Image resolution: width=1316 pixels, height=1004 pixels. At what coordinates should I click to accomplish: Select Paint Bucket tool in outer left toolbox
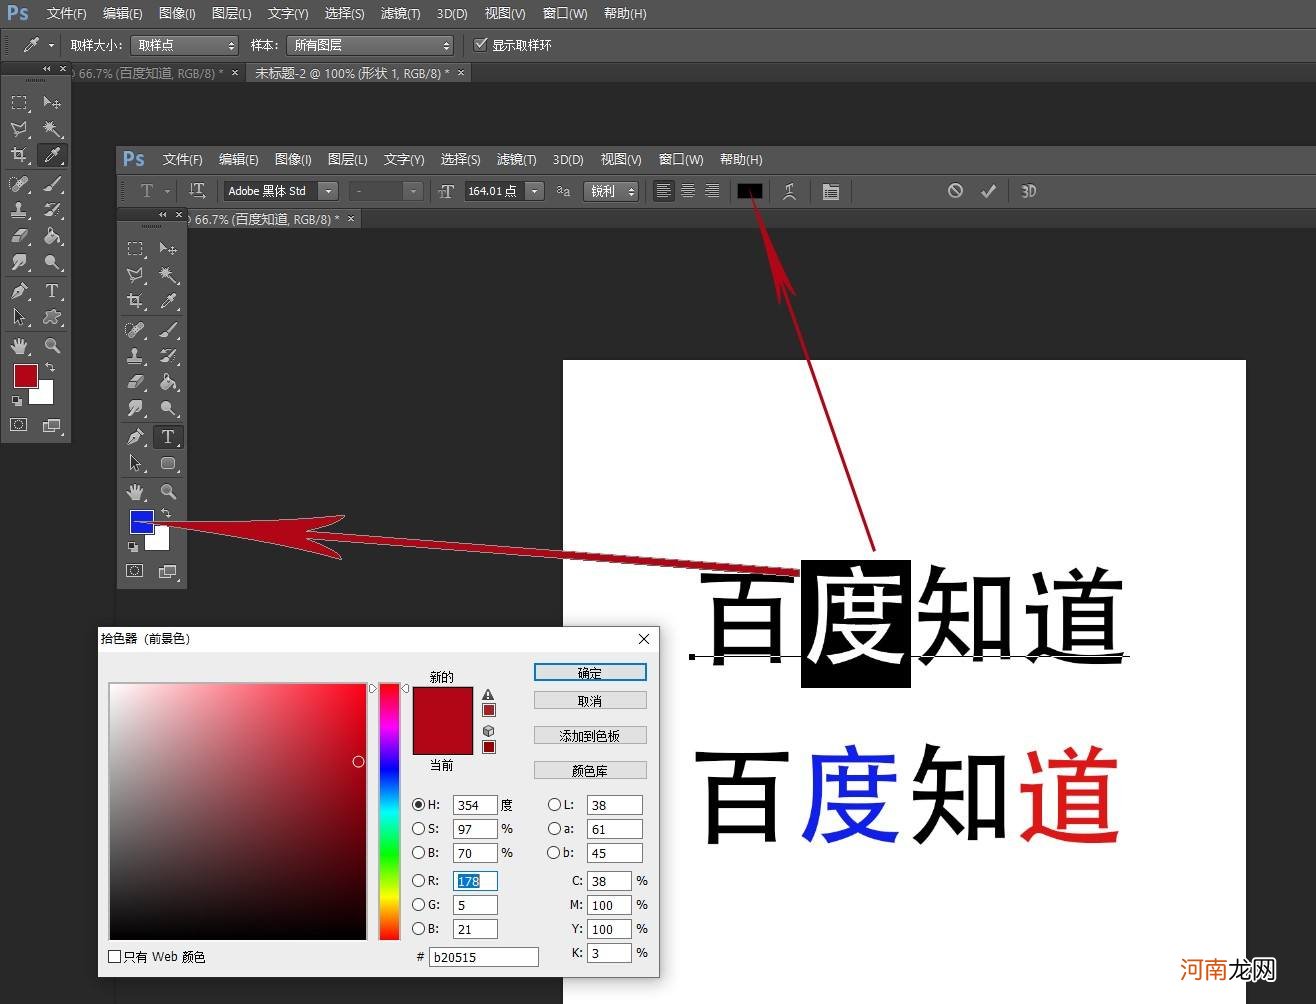[x=52, y=236]
